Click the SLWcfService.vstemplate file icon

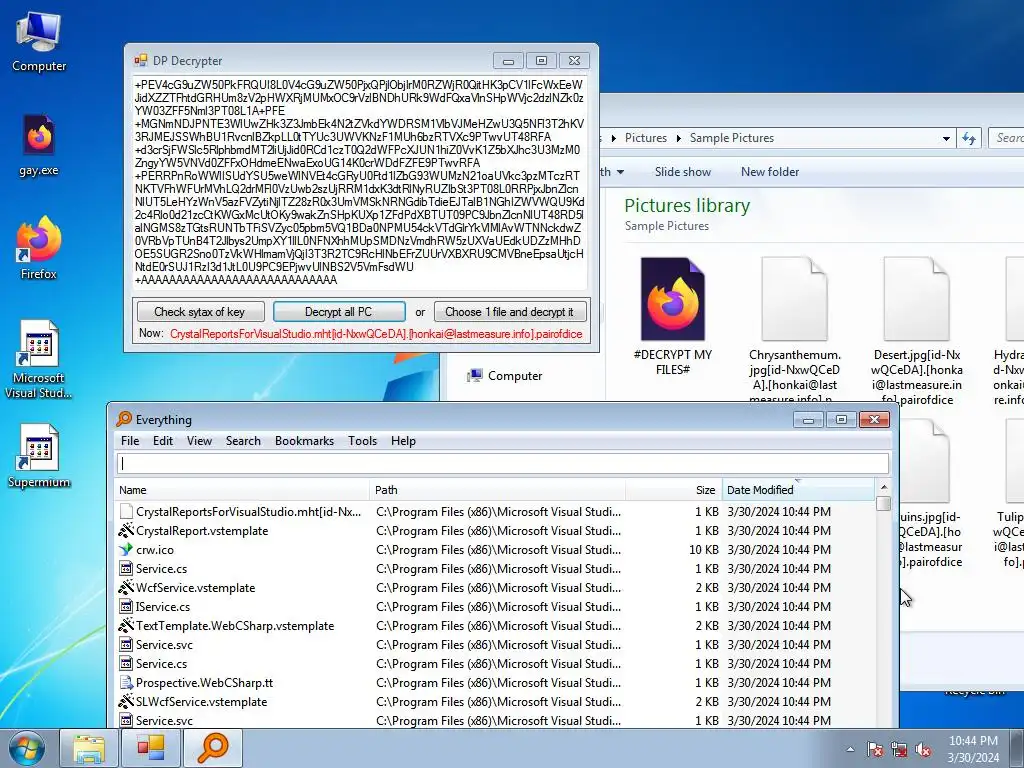126,701
